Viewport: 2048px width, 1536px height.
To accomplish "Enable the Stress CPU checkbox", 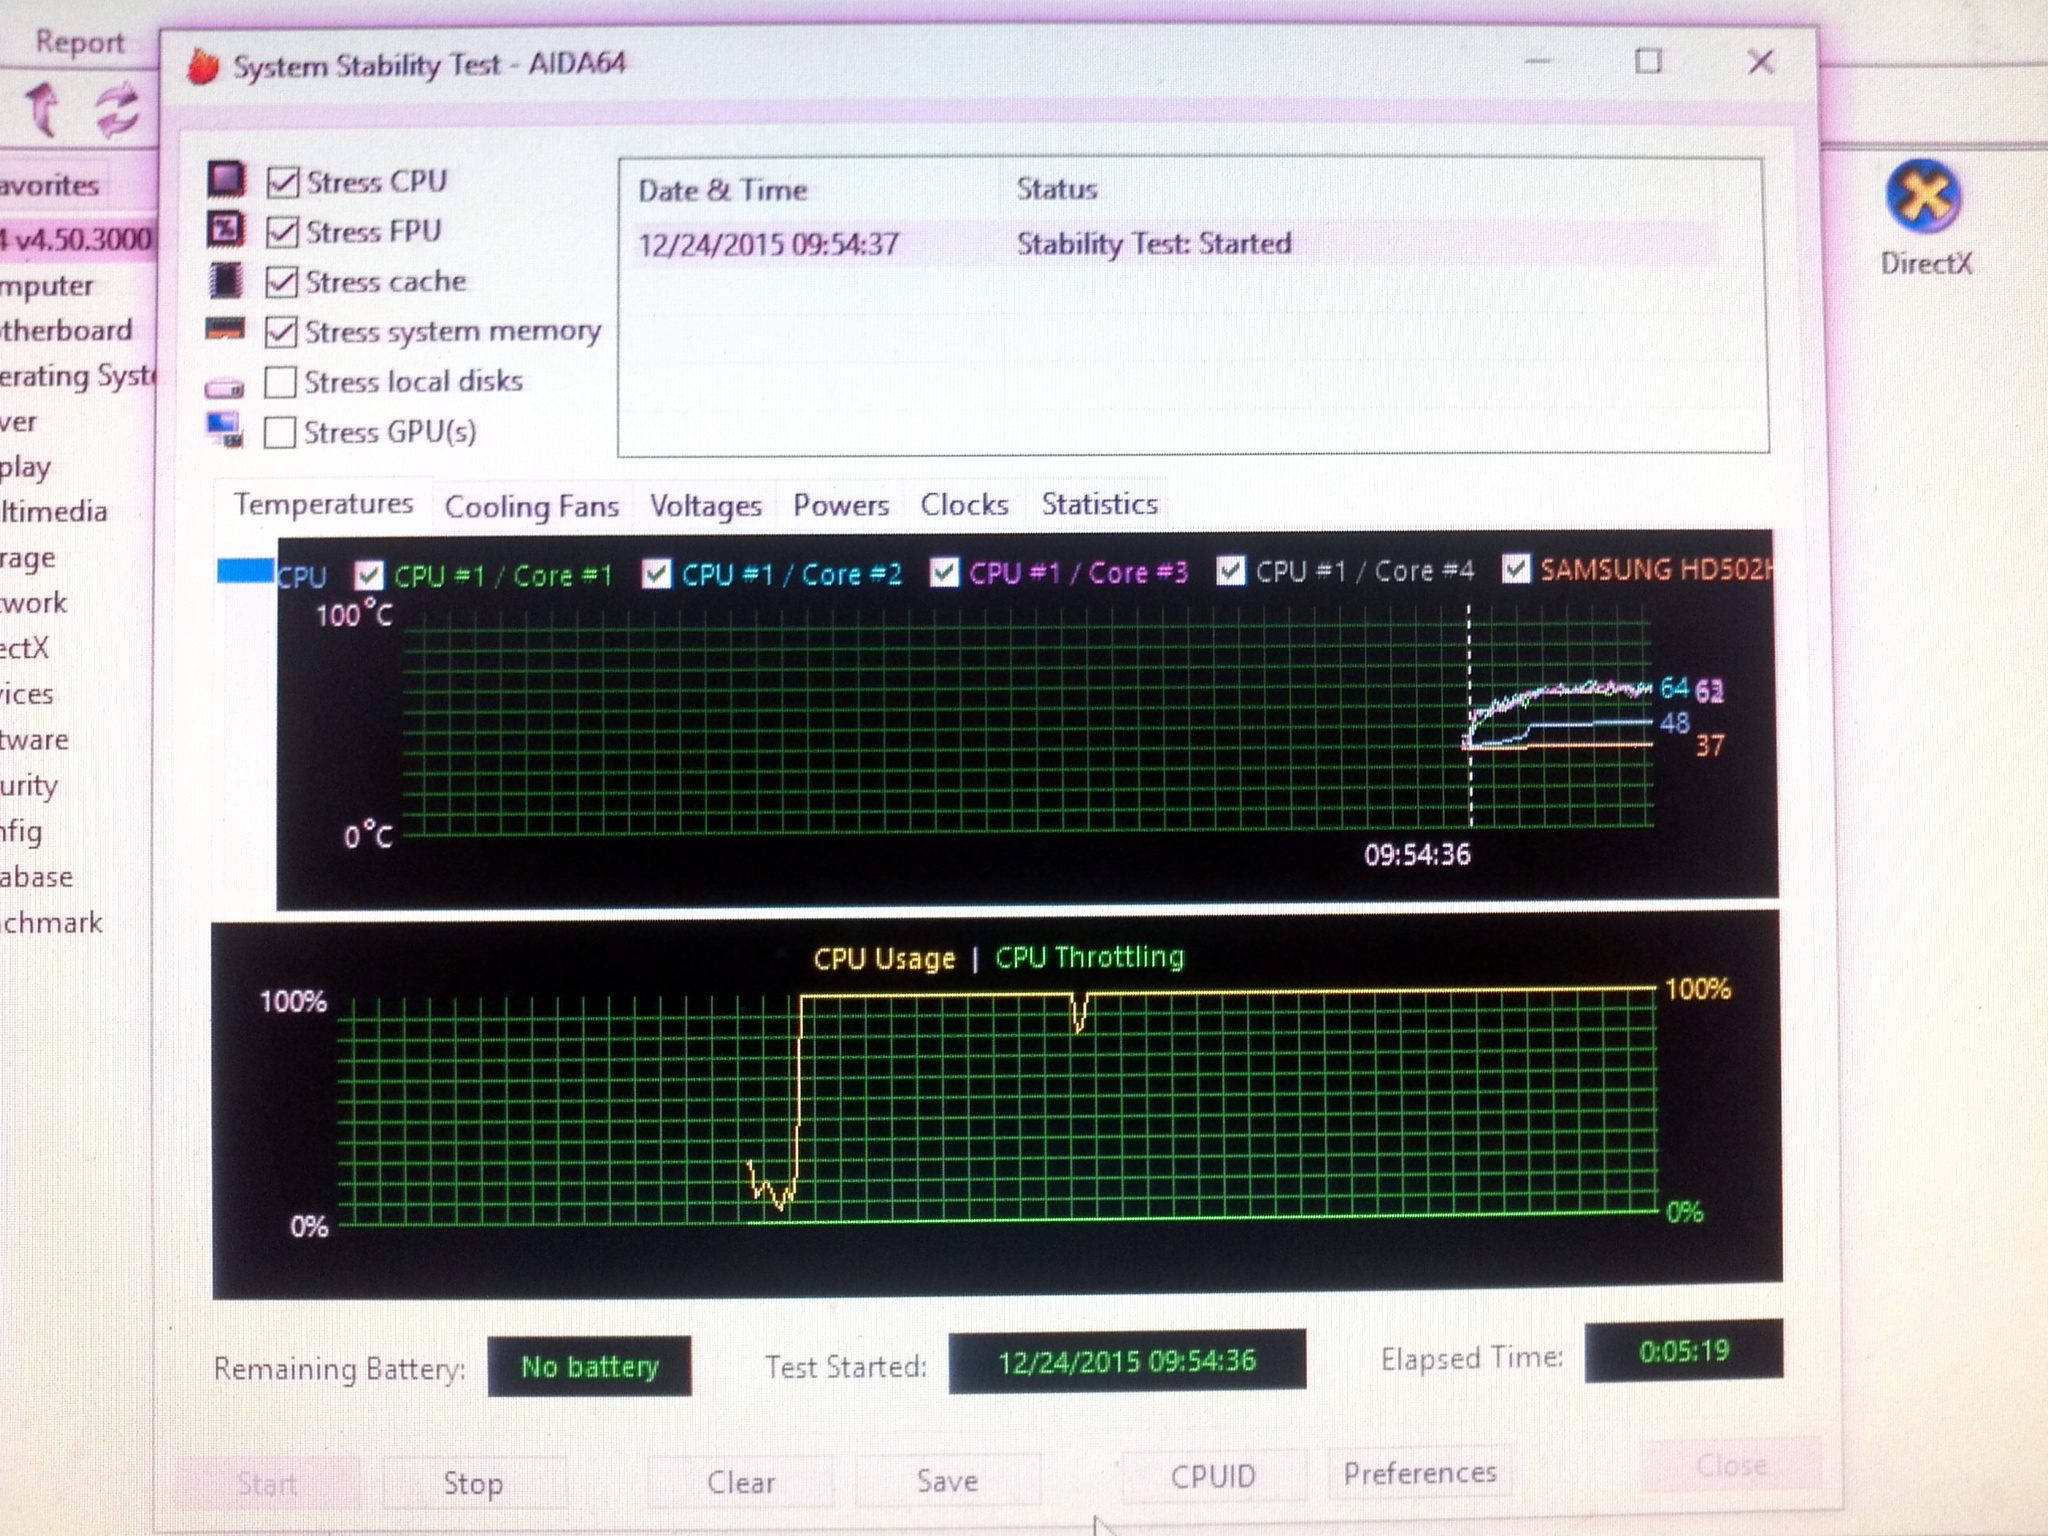I will (282, 182).
